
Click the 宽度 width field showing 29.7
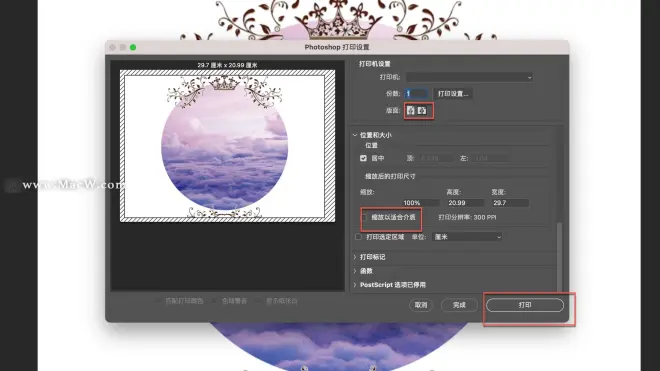tap(510, 203)
